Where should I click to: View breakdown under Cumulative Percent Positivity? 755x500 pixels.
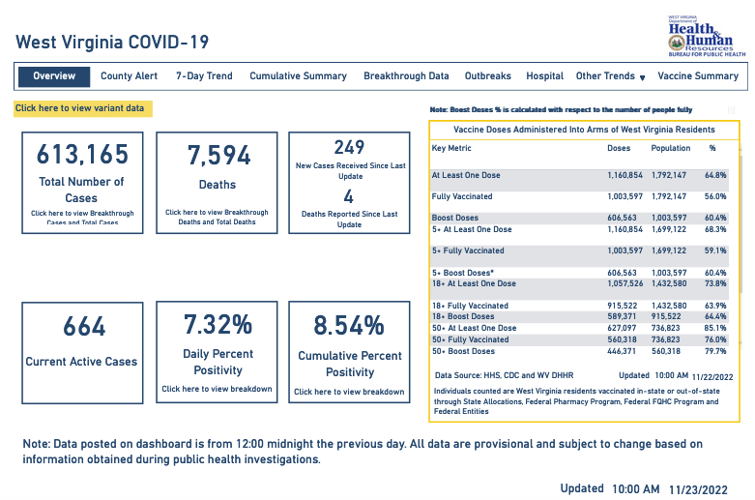(x=349, y=392)
